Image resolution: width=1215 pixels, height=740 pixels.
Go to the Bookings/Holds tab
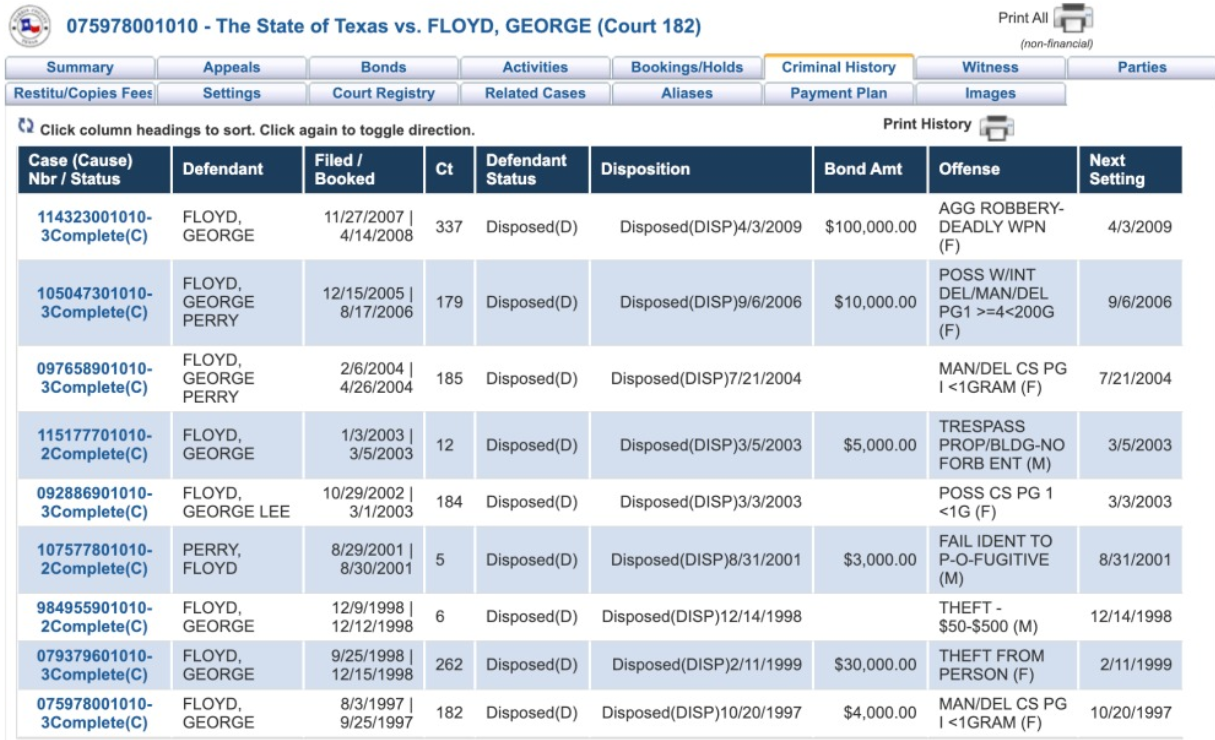(687, 68)
